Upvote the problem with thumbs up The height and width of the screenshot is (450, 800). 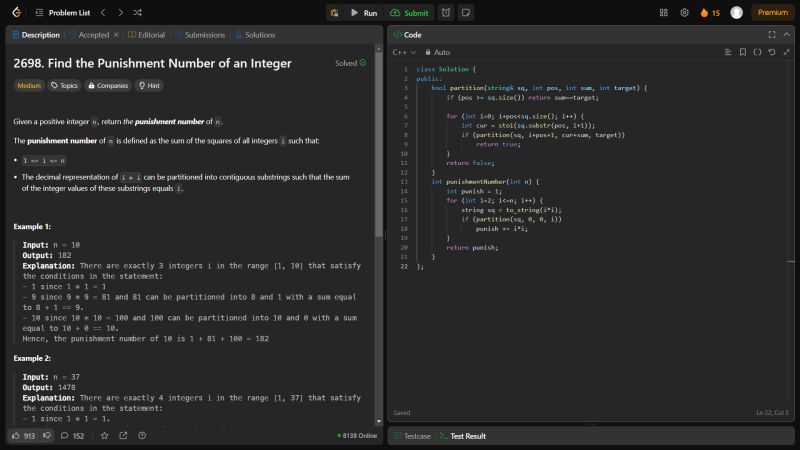click(16, 435)
